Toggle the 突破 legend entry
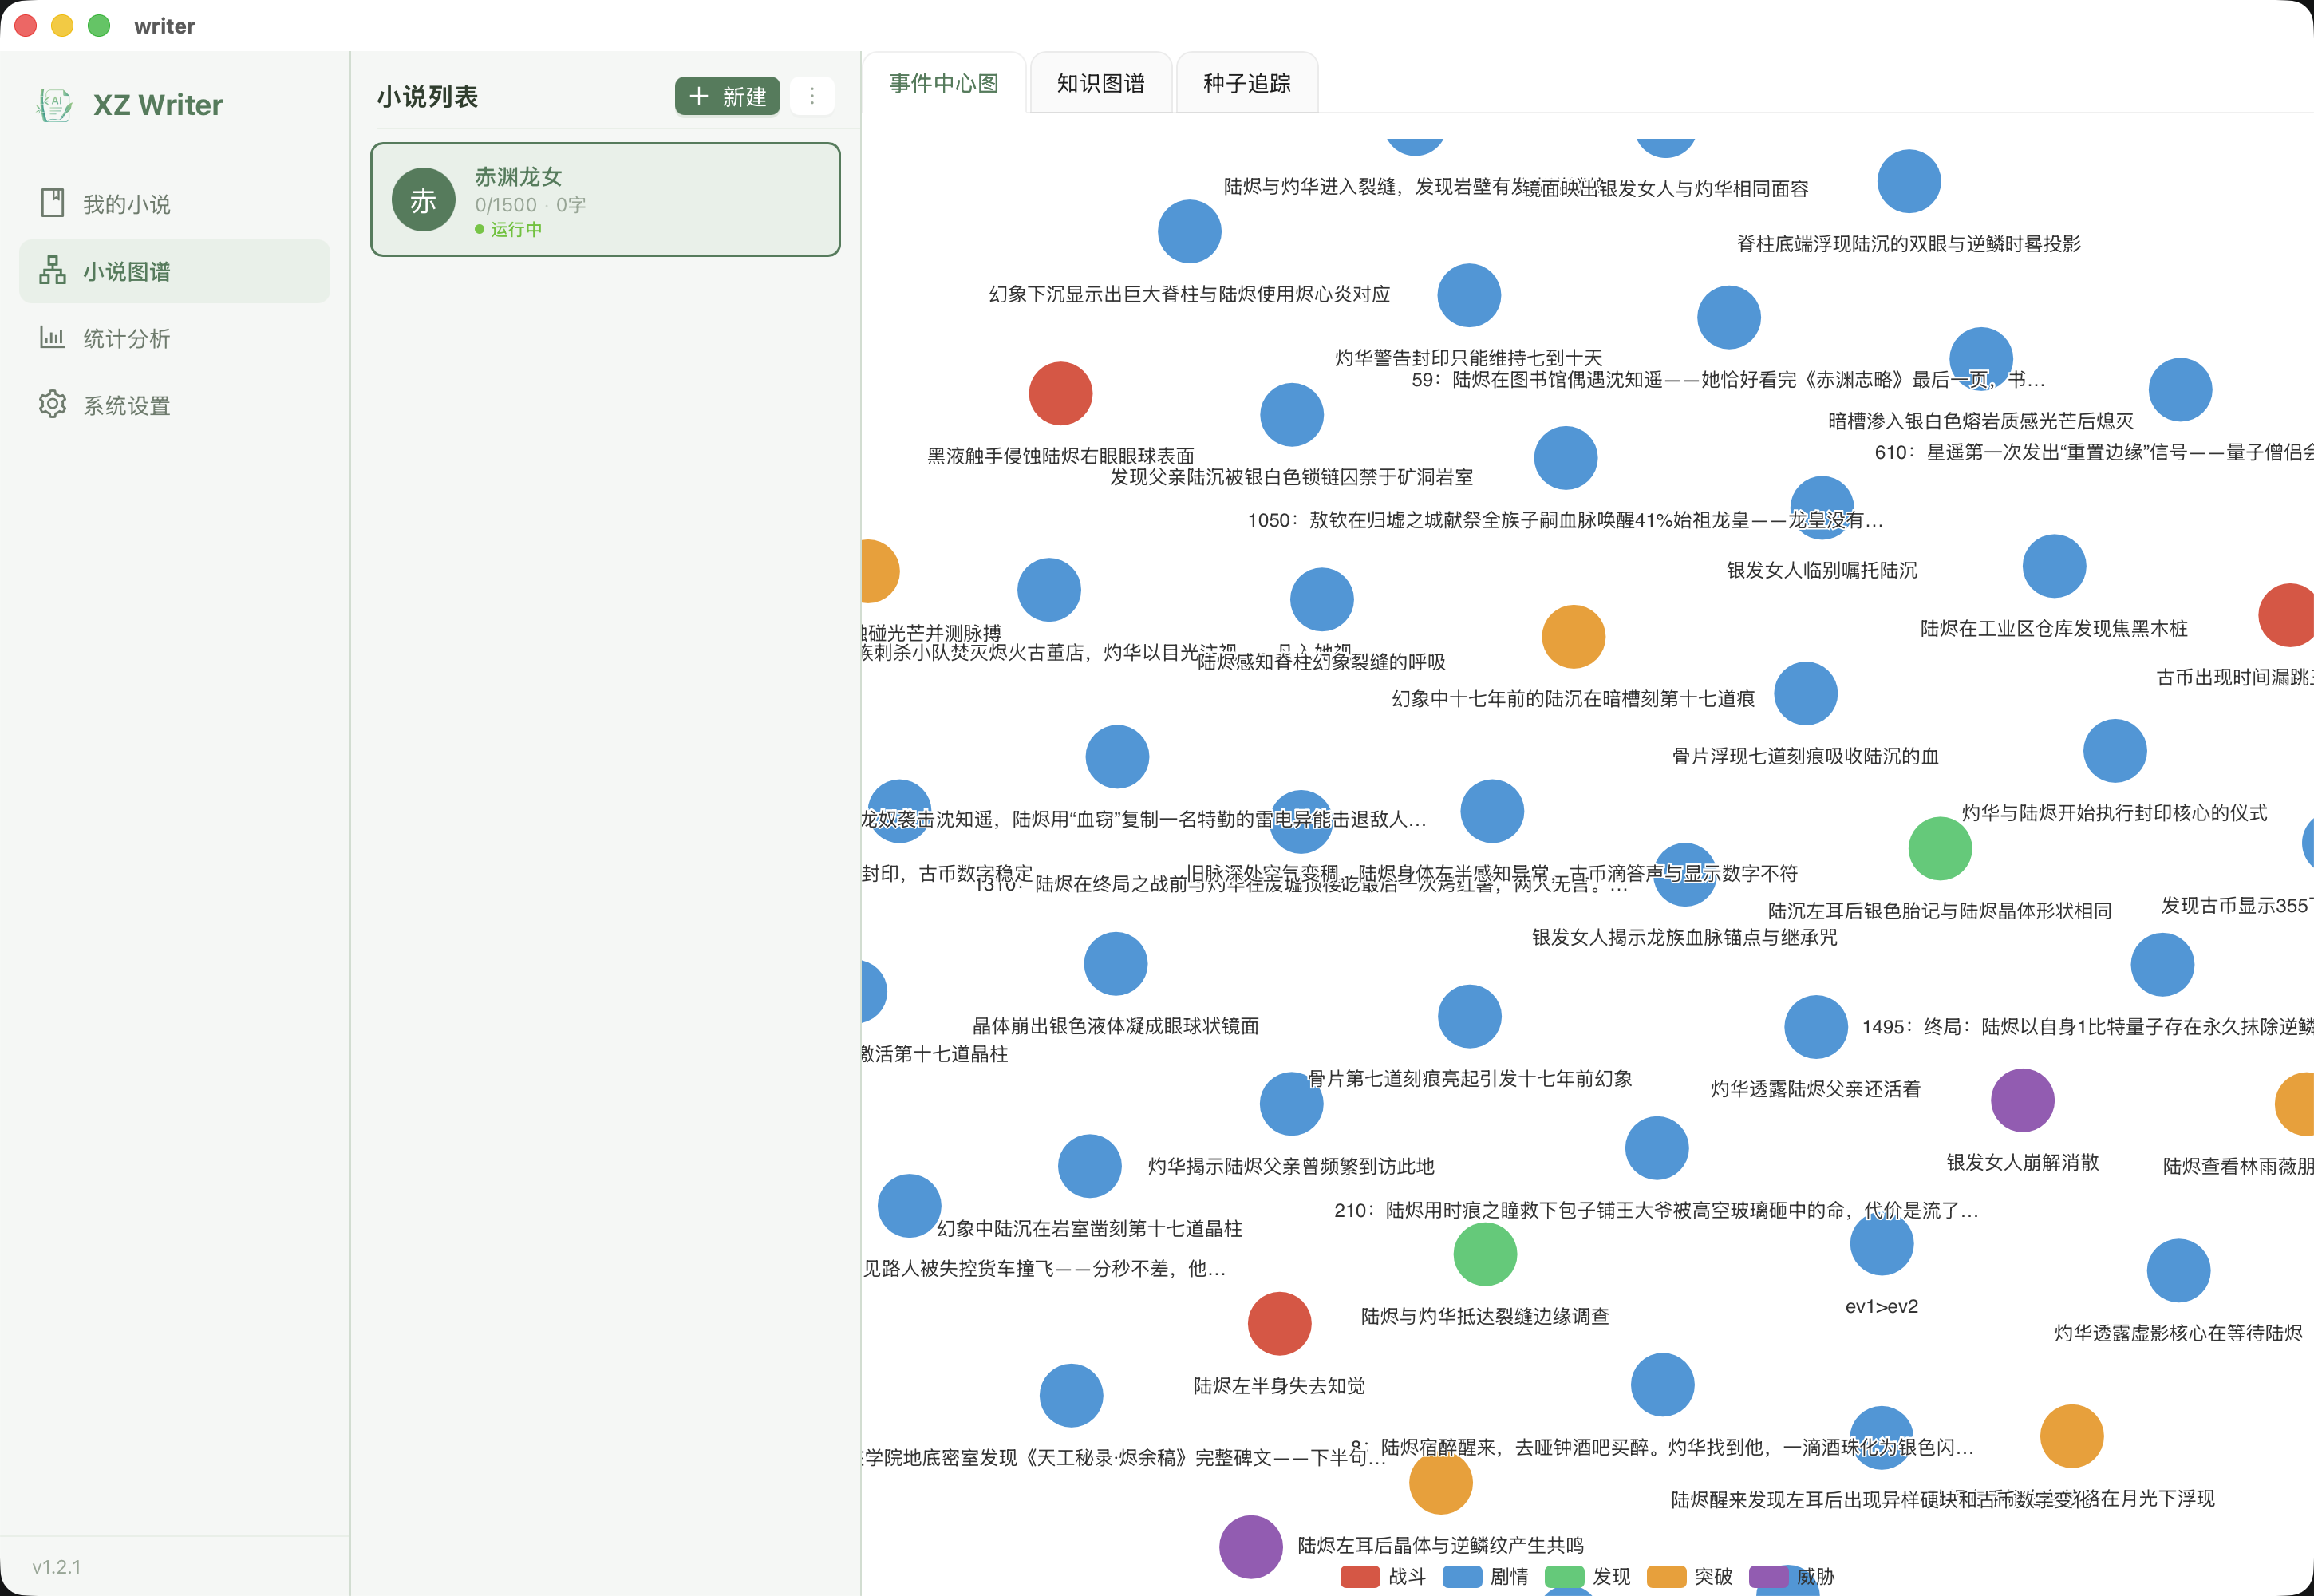The width and height of the screenshot is (2314, 1596). pyautogui.click(x=1690, y=1576)
